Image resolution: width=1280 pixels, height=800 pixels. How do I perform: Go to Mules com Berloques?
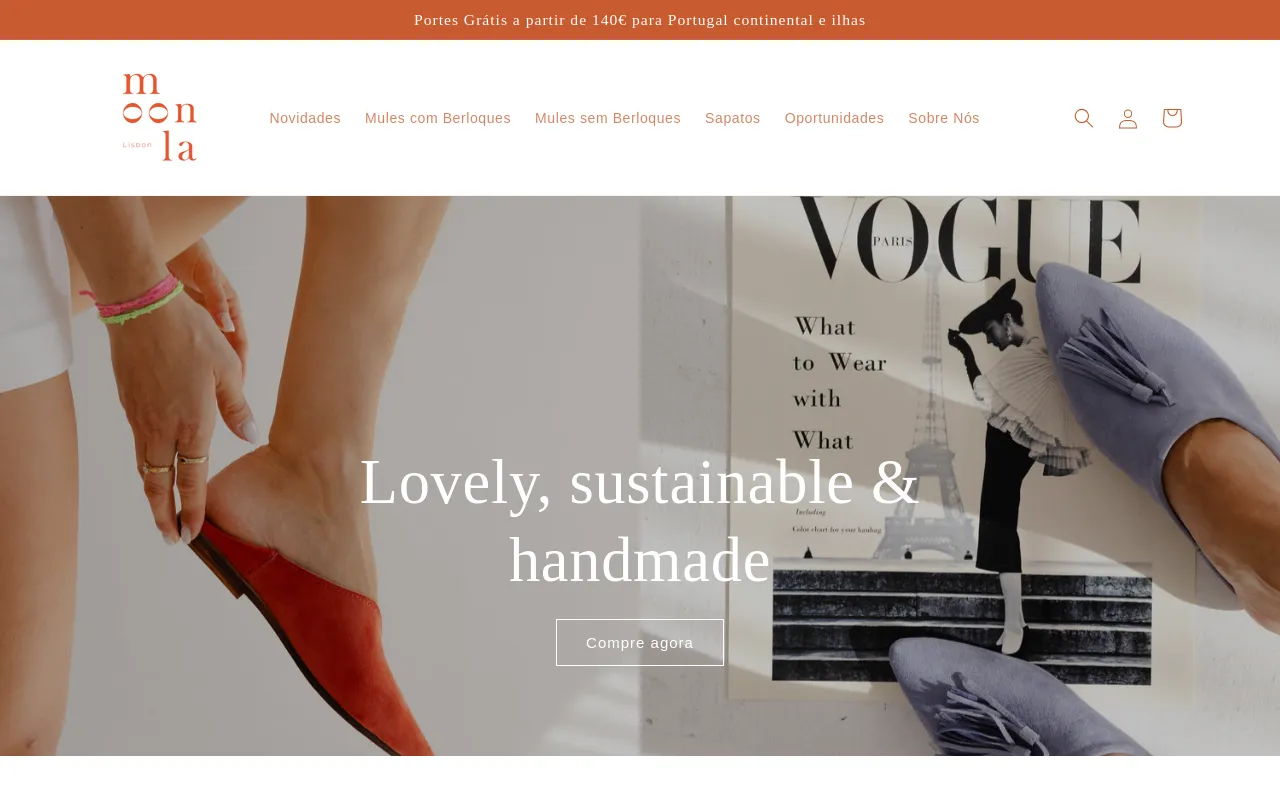click(x=438, y=118)
